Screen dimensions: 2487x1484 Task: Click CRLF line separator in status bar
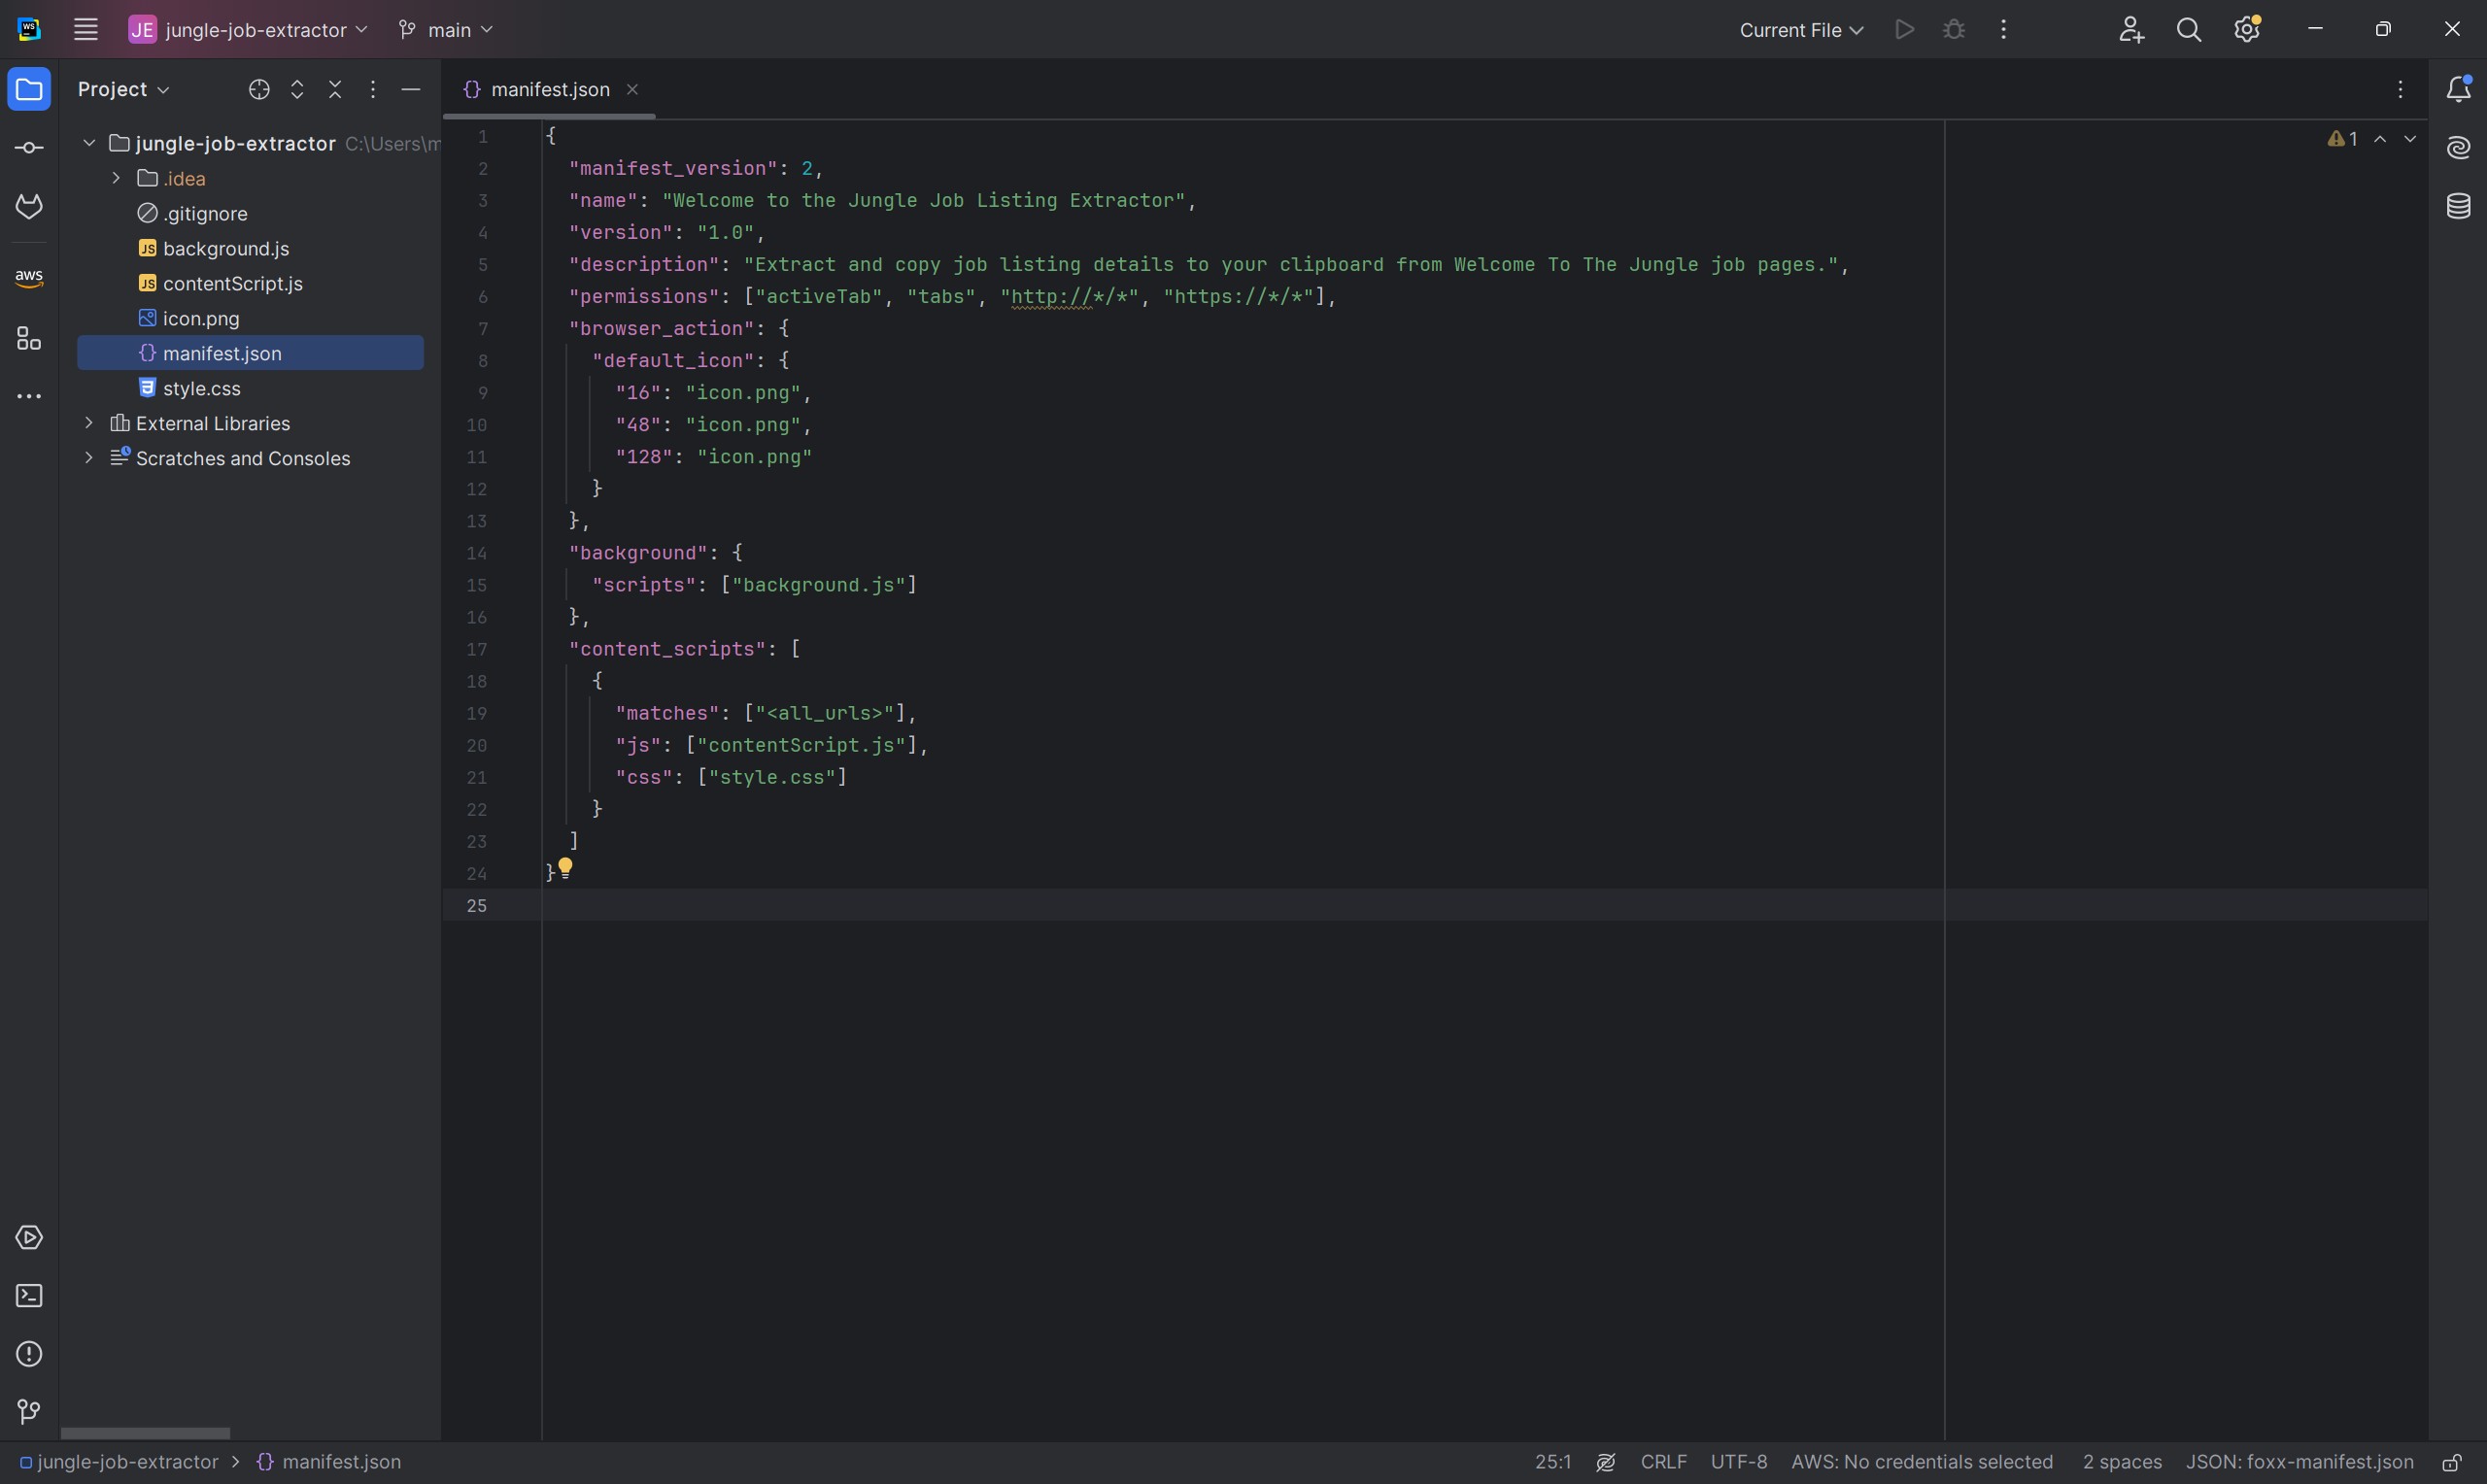(1663, 1462)
